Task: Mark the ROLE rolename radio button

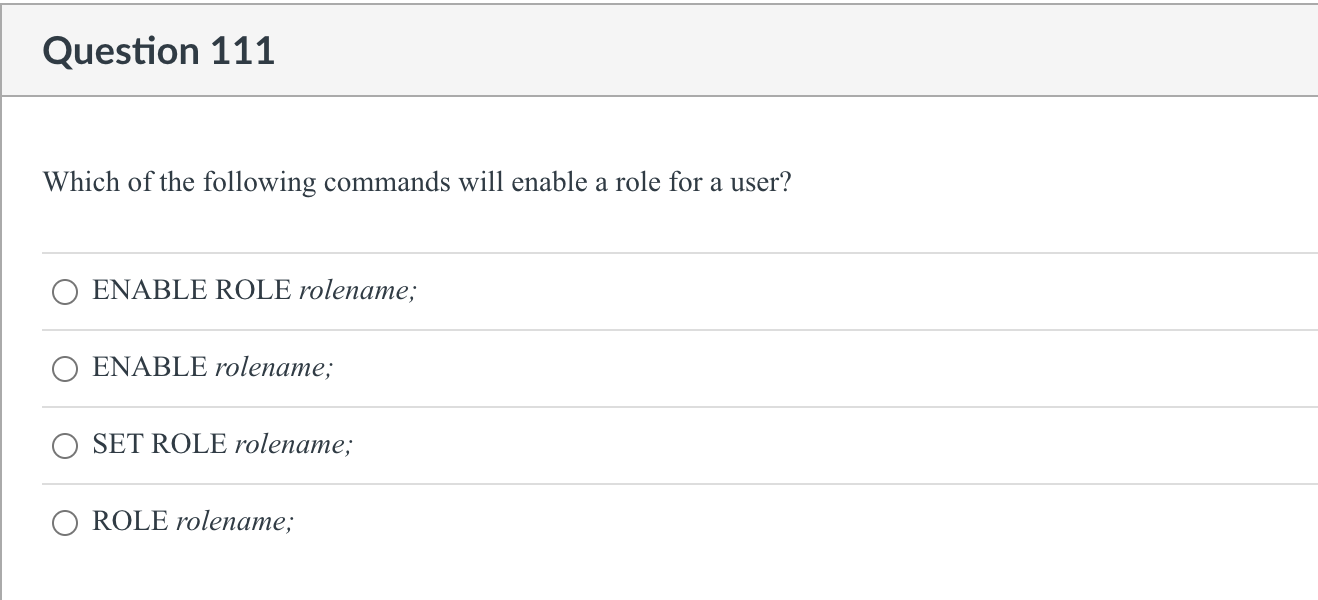Action: (64, 523)
